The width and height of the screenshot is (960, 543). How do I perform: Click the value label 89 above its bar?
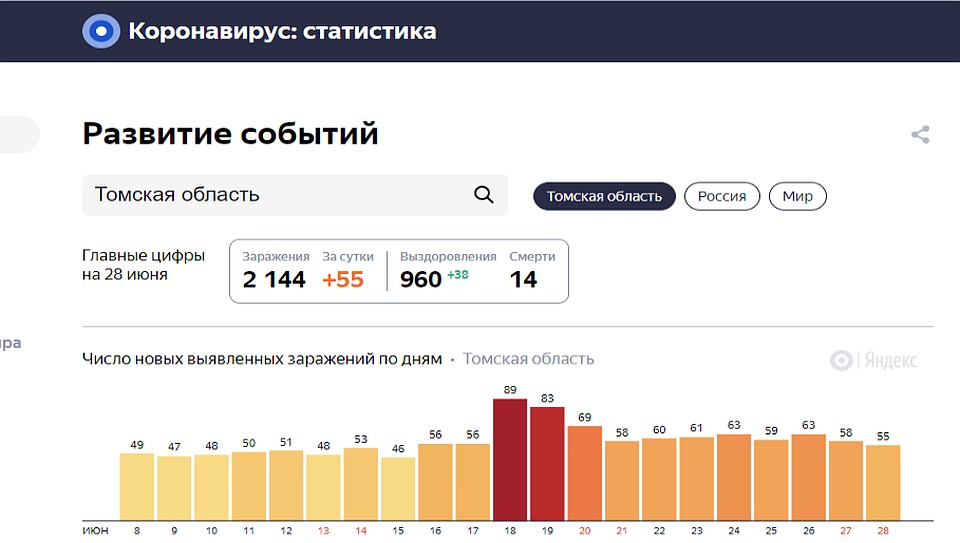pyautogui.click(x=510, y=390)
